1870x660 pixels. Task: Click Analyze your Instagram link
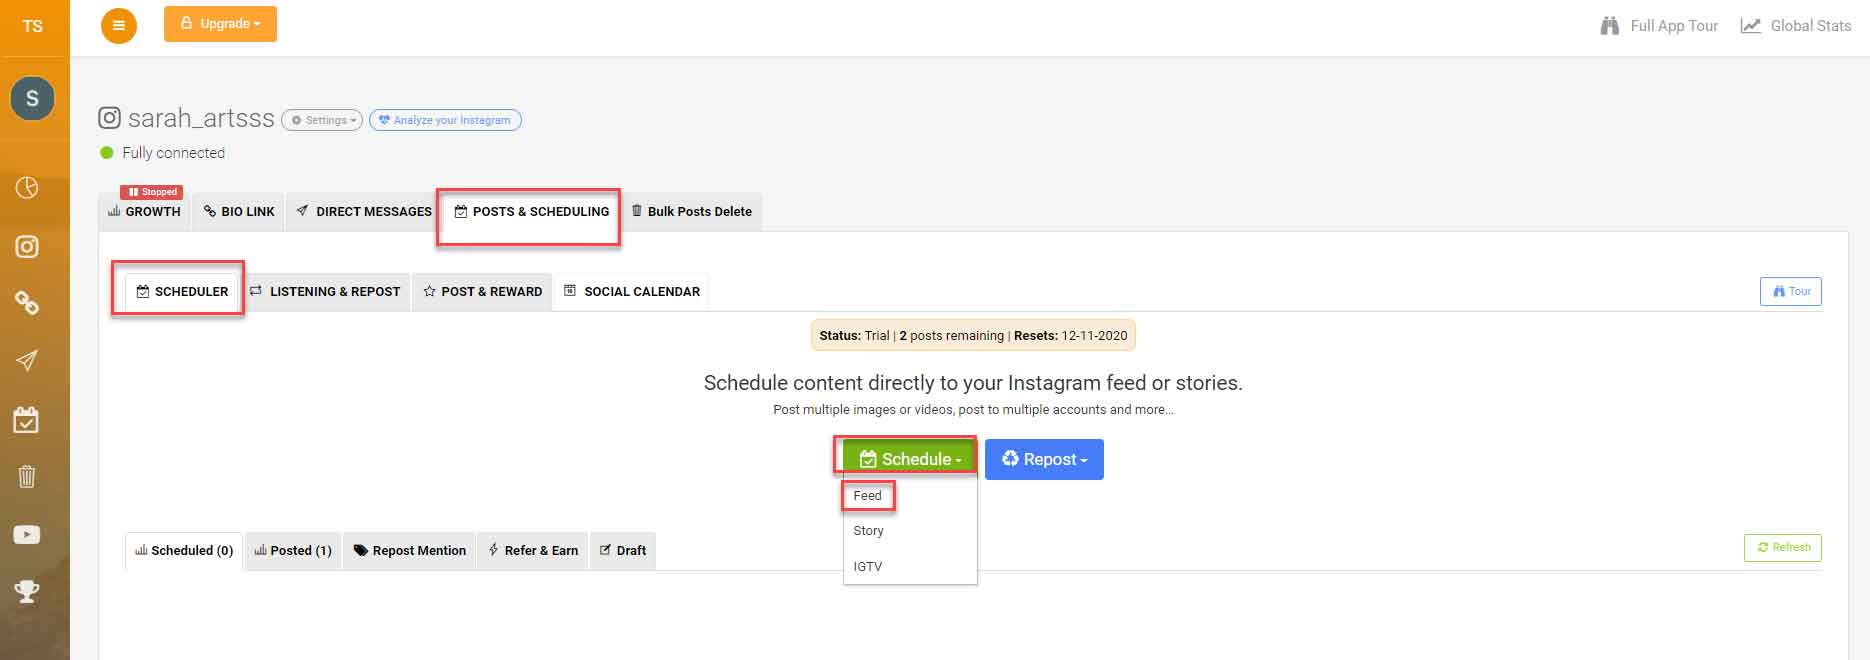445,119
